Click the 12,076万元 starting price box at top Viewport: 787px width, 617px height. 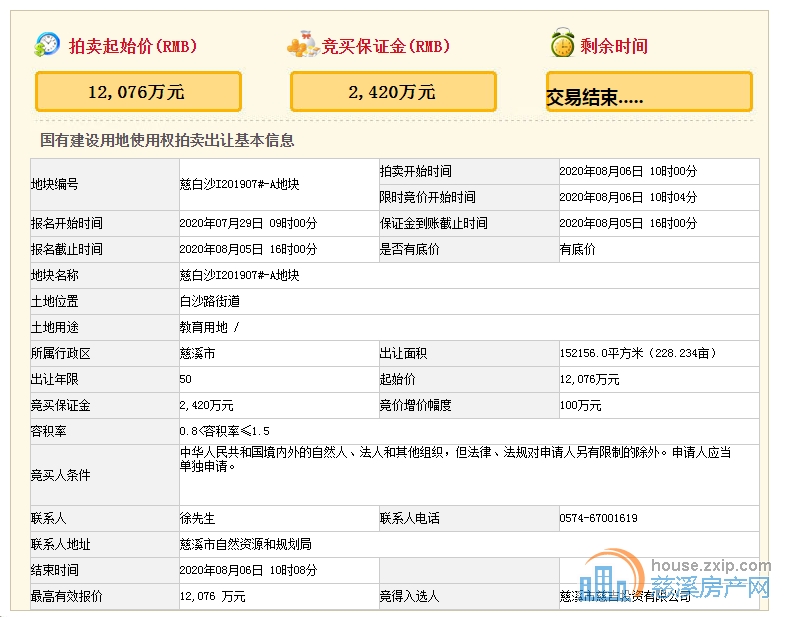(138, 92)
